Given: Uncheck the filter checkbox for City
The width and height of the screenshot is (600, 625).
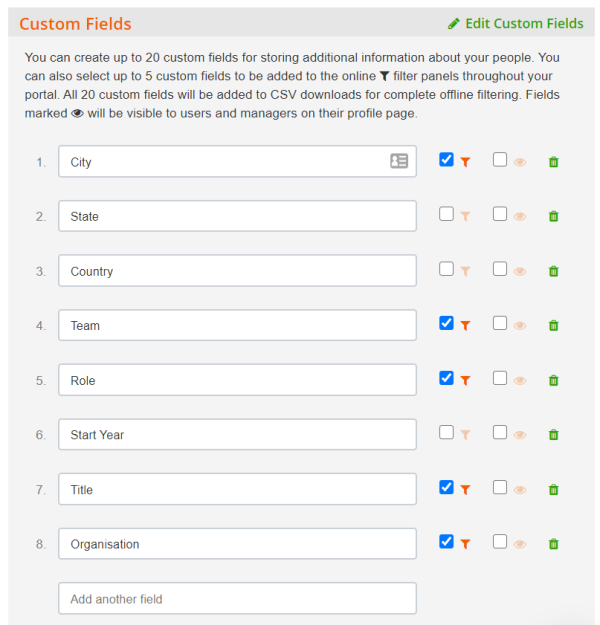Looking at the screenshot, I should tap(446, 159).
